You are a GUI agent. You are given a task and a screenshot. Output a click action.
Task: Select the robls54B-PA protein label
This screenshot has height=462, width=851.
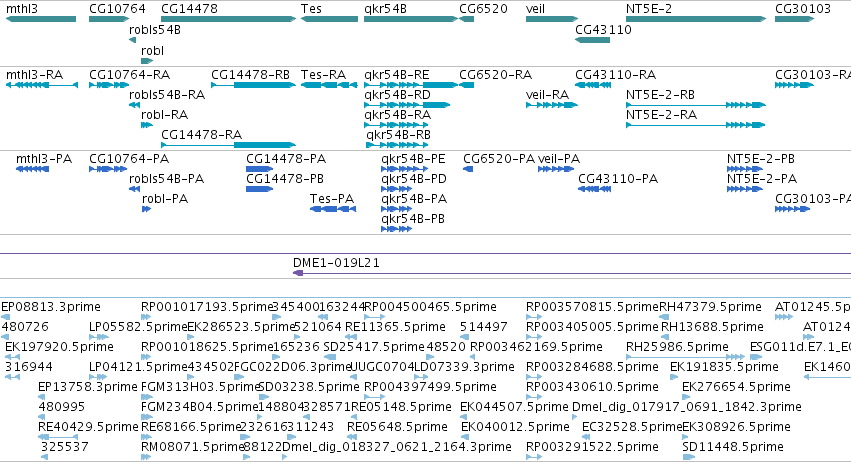(x=167, y=179)
